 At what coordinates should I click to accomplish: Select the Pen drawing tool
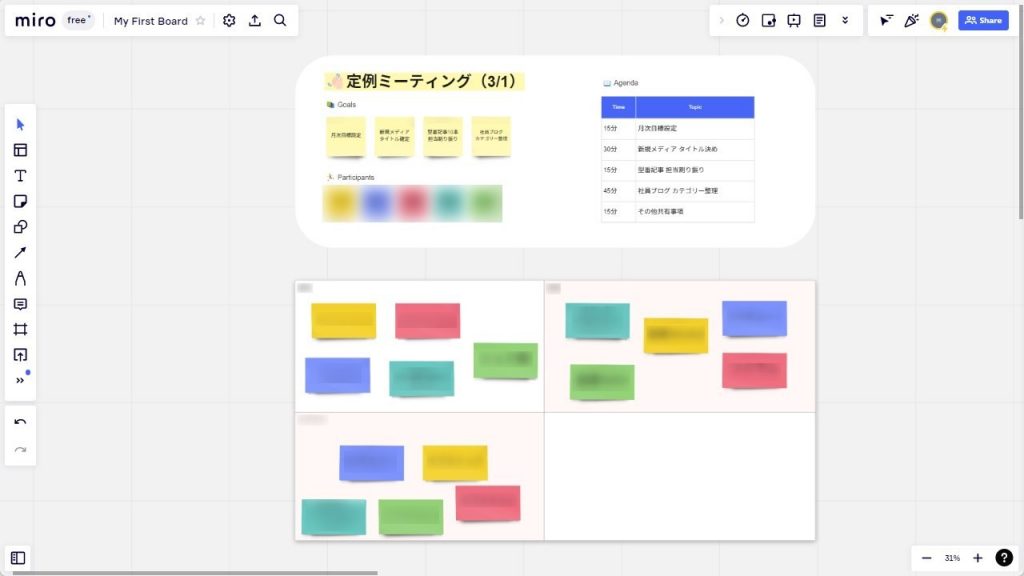pyautogui.click(x=20, y=278)
